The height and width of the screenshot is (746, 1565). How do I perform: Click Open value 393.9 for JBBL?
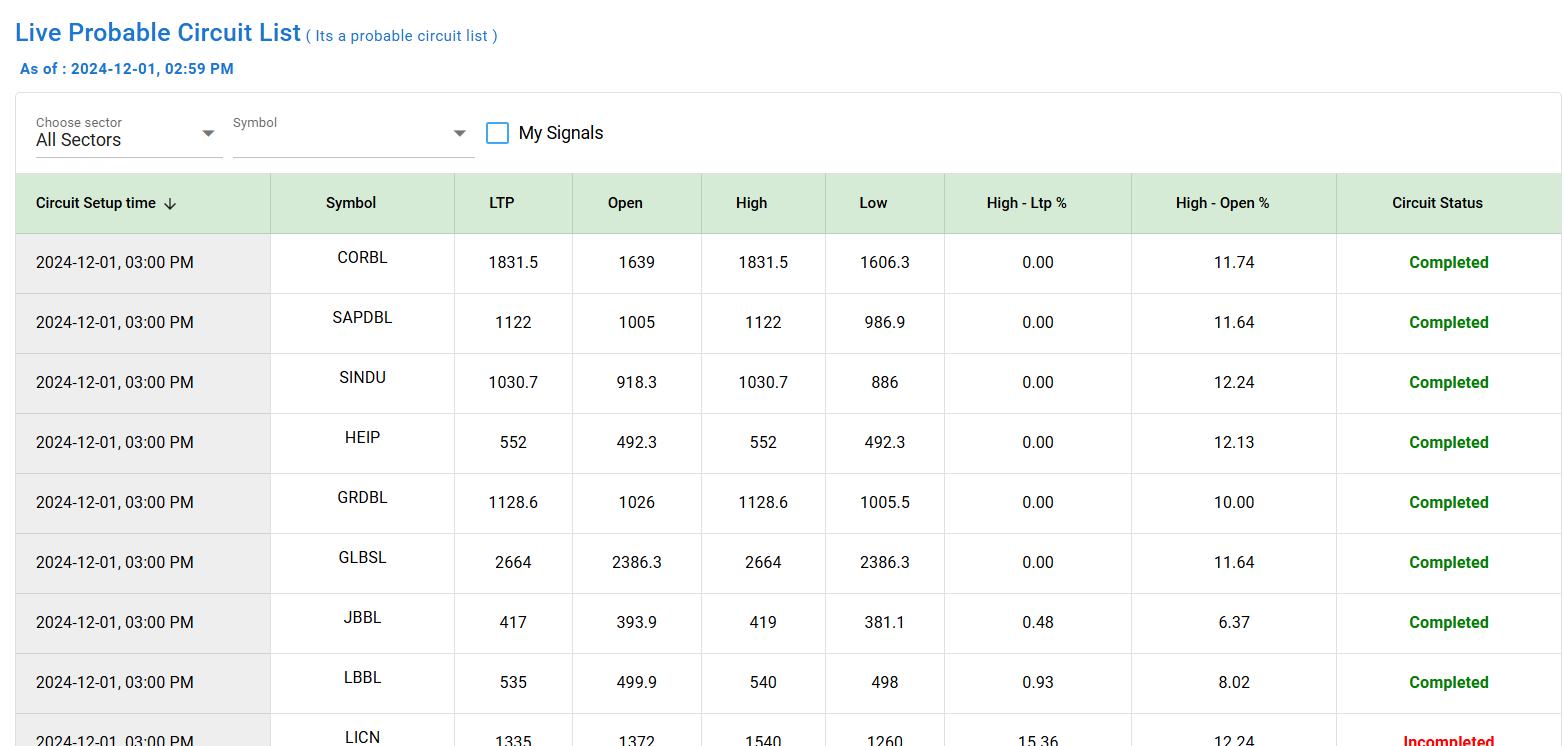[x=636, y=622]
